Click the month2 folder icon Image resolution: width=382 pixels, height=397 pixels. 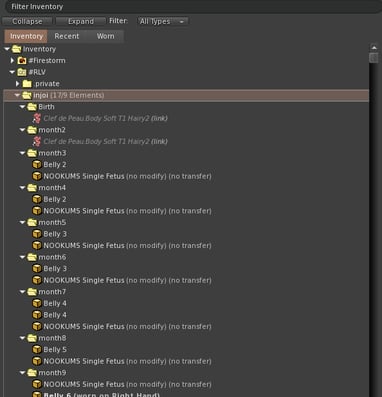pos(32,130)
